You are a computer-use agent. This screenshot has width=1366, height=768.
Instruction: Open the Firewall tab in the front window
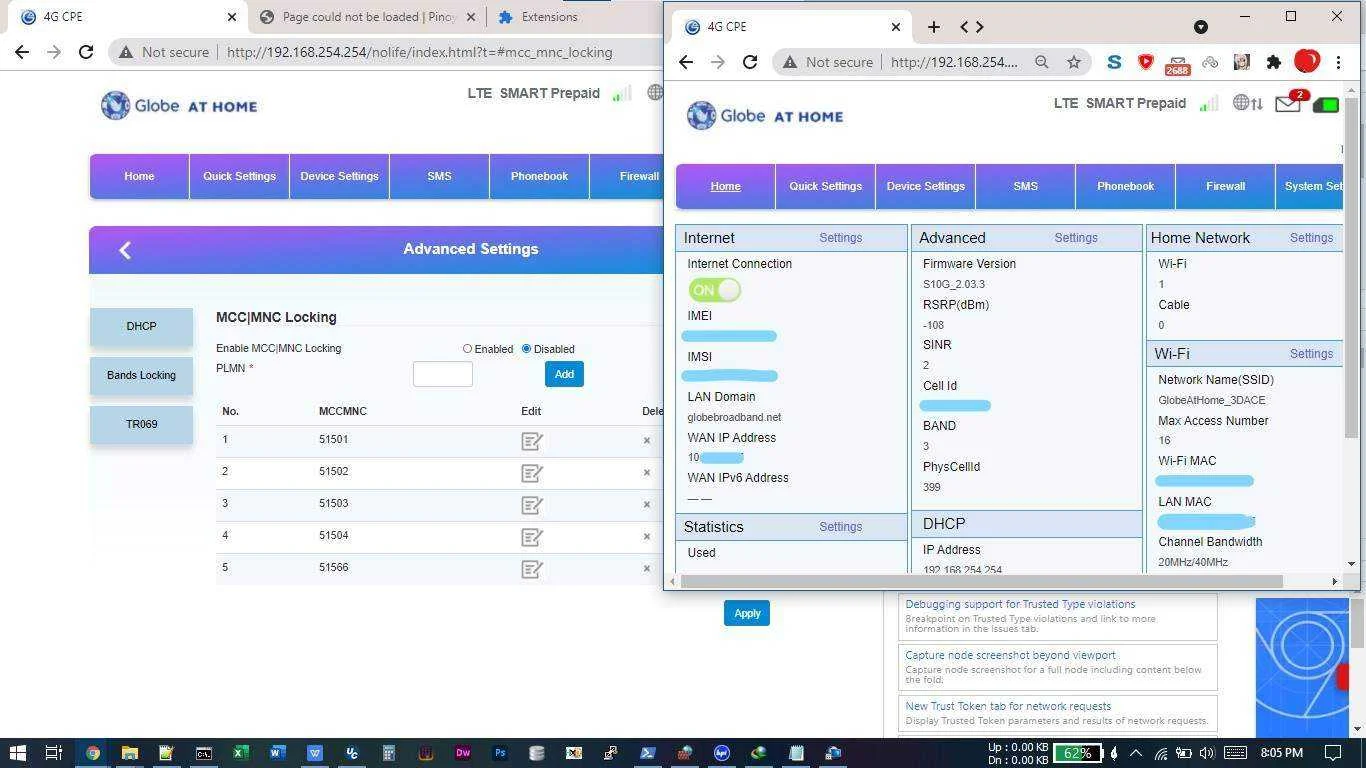[x=1225, y=186]
